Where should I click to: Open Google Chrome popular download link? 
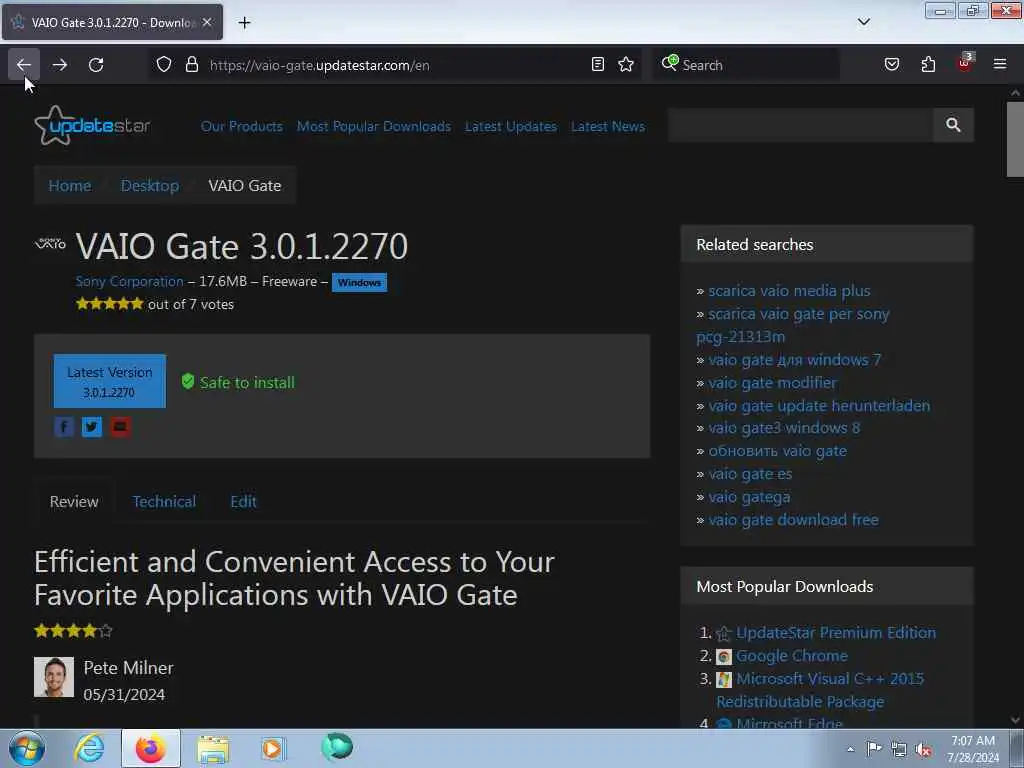[x=792, y=656]
